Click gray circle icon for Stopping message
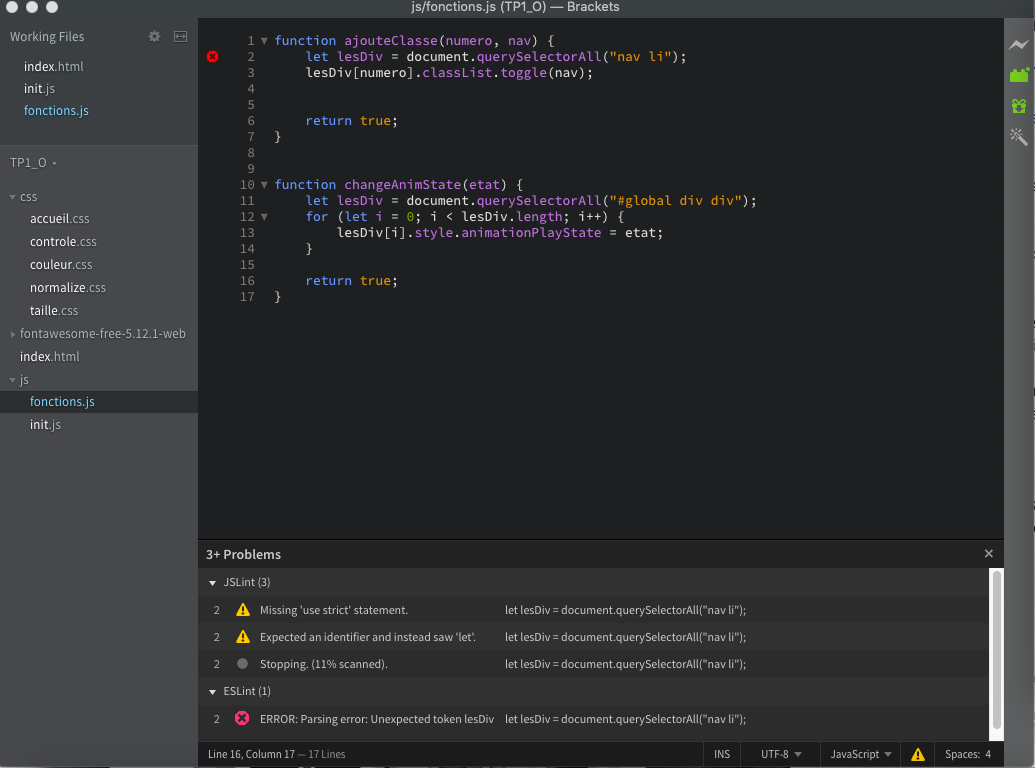1035x768 pixels. [242, 664]
